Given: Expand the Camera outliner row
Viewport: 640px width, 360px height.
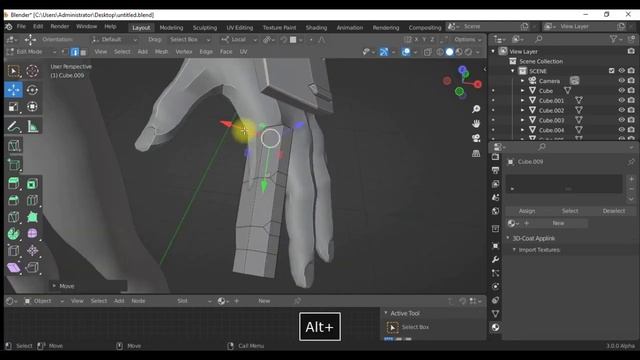Looking at the screenshot, I should tap(522, 81).
